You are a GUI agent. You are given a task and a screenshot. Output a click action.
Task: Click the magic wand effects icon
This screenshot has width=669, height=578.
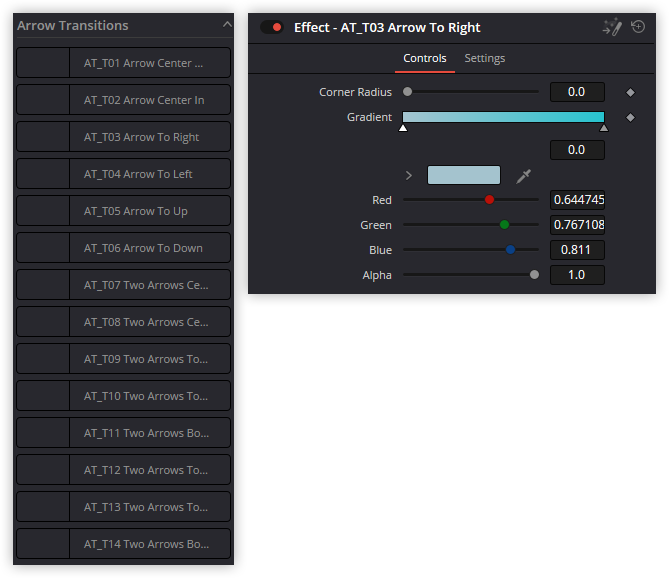pyautogui.click(x=612, y=27)
